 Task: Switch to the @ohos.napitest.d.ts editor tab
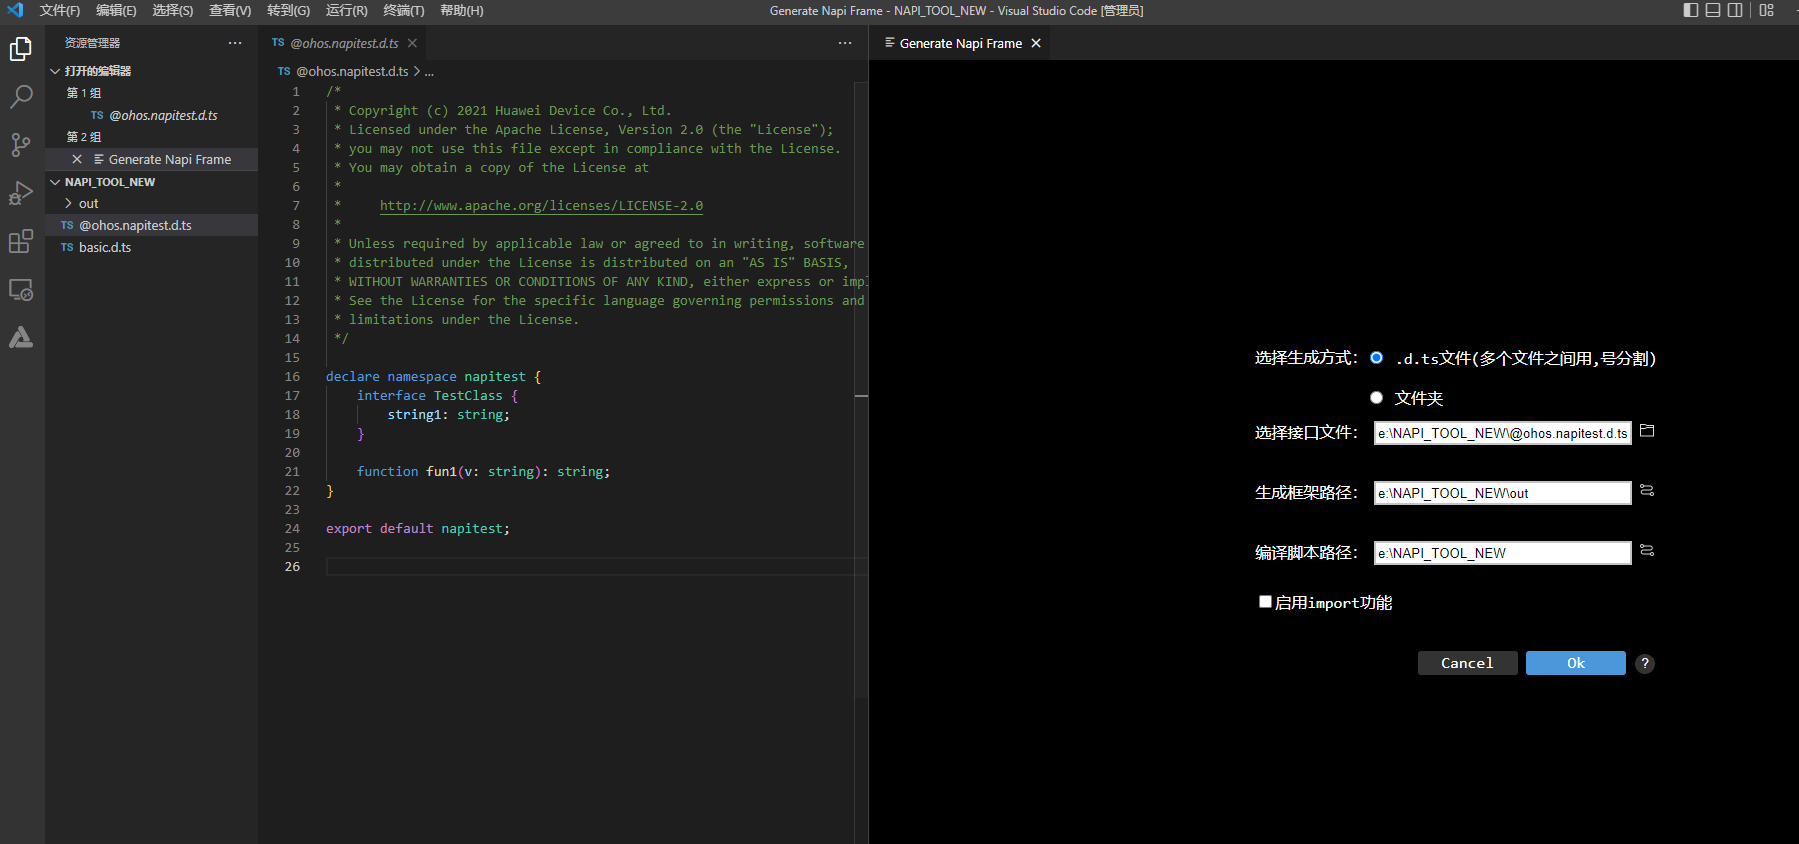click(344, 43)
